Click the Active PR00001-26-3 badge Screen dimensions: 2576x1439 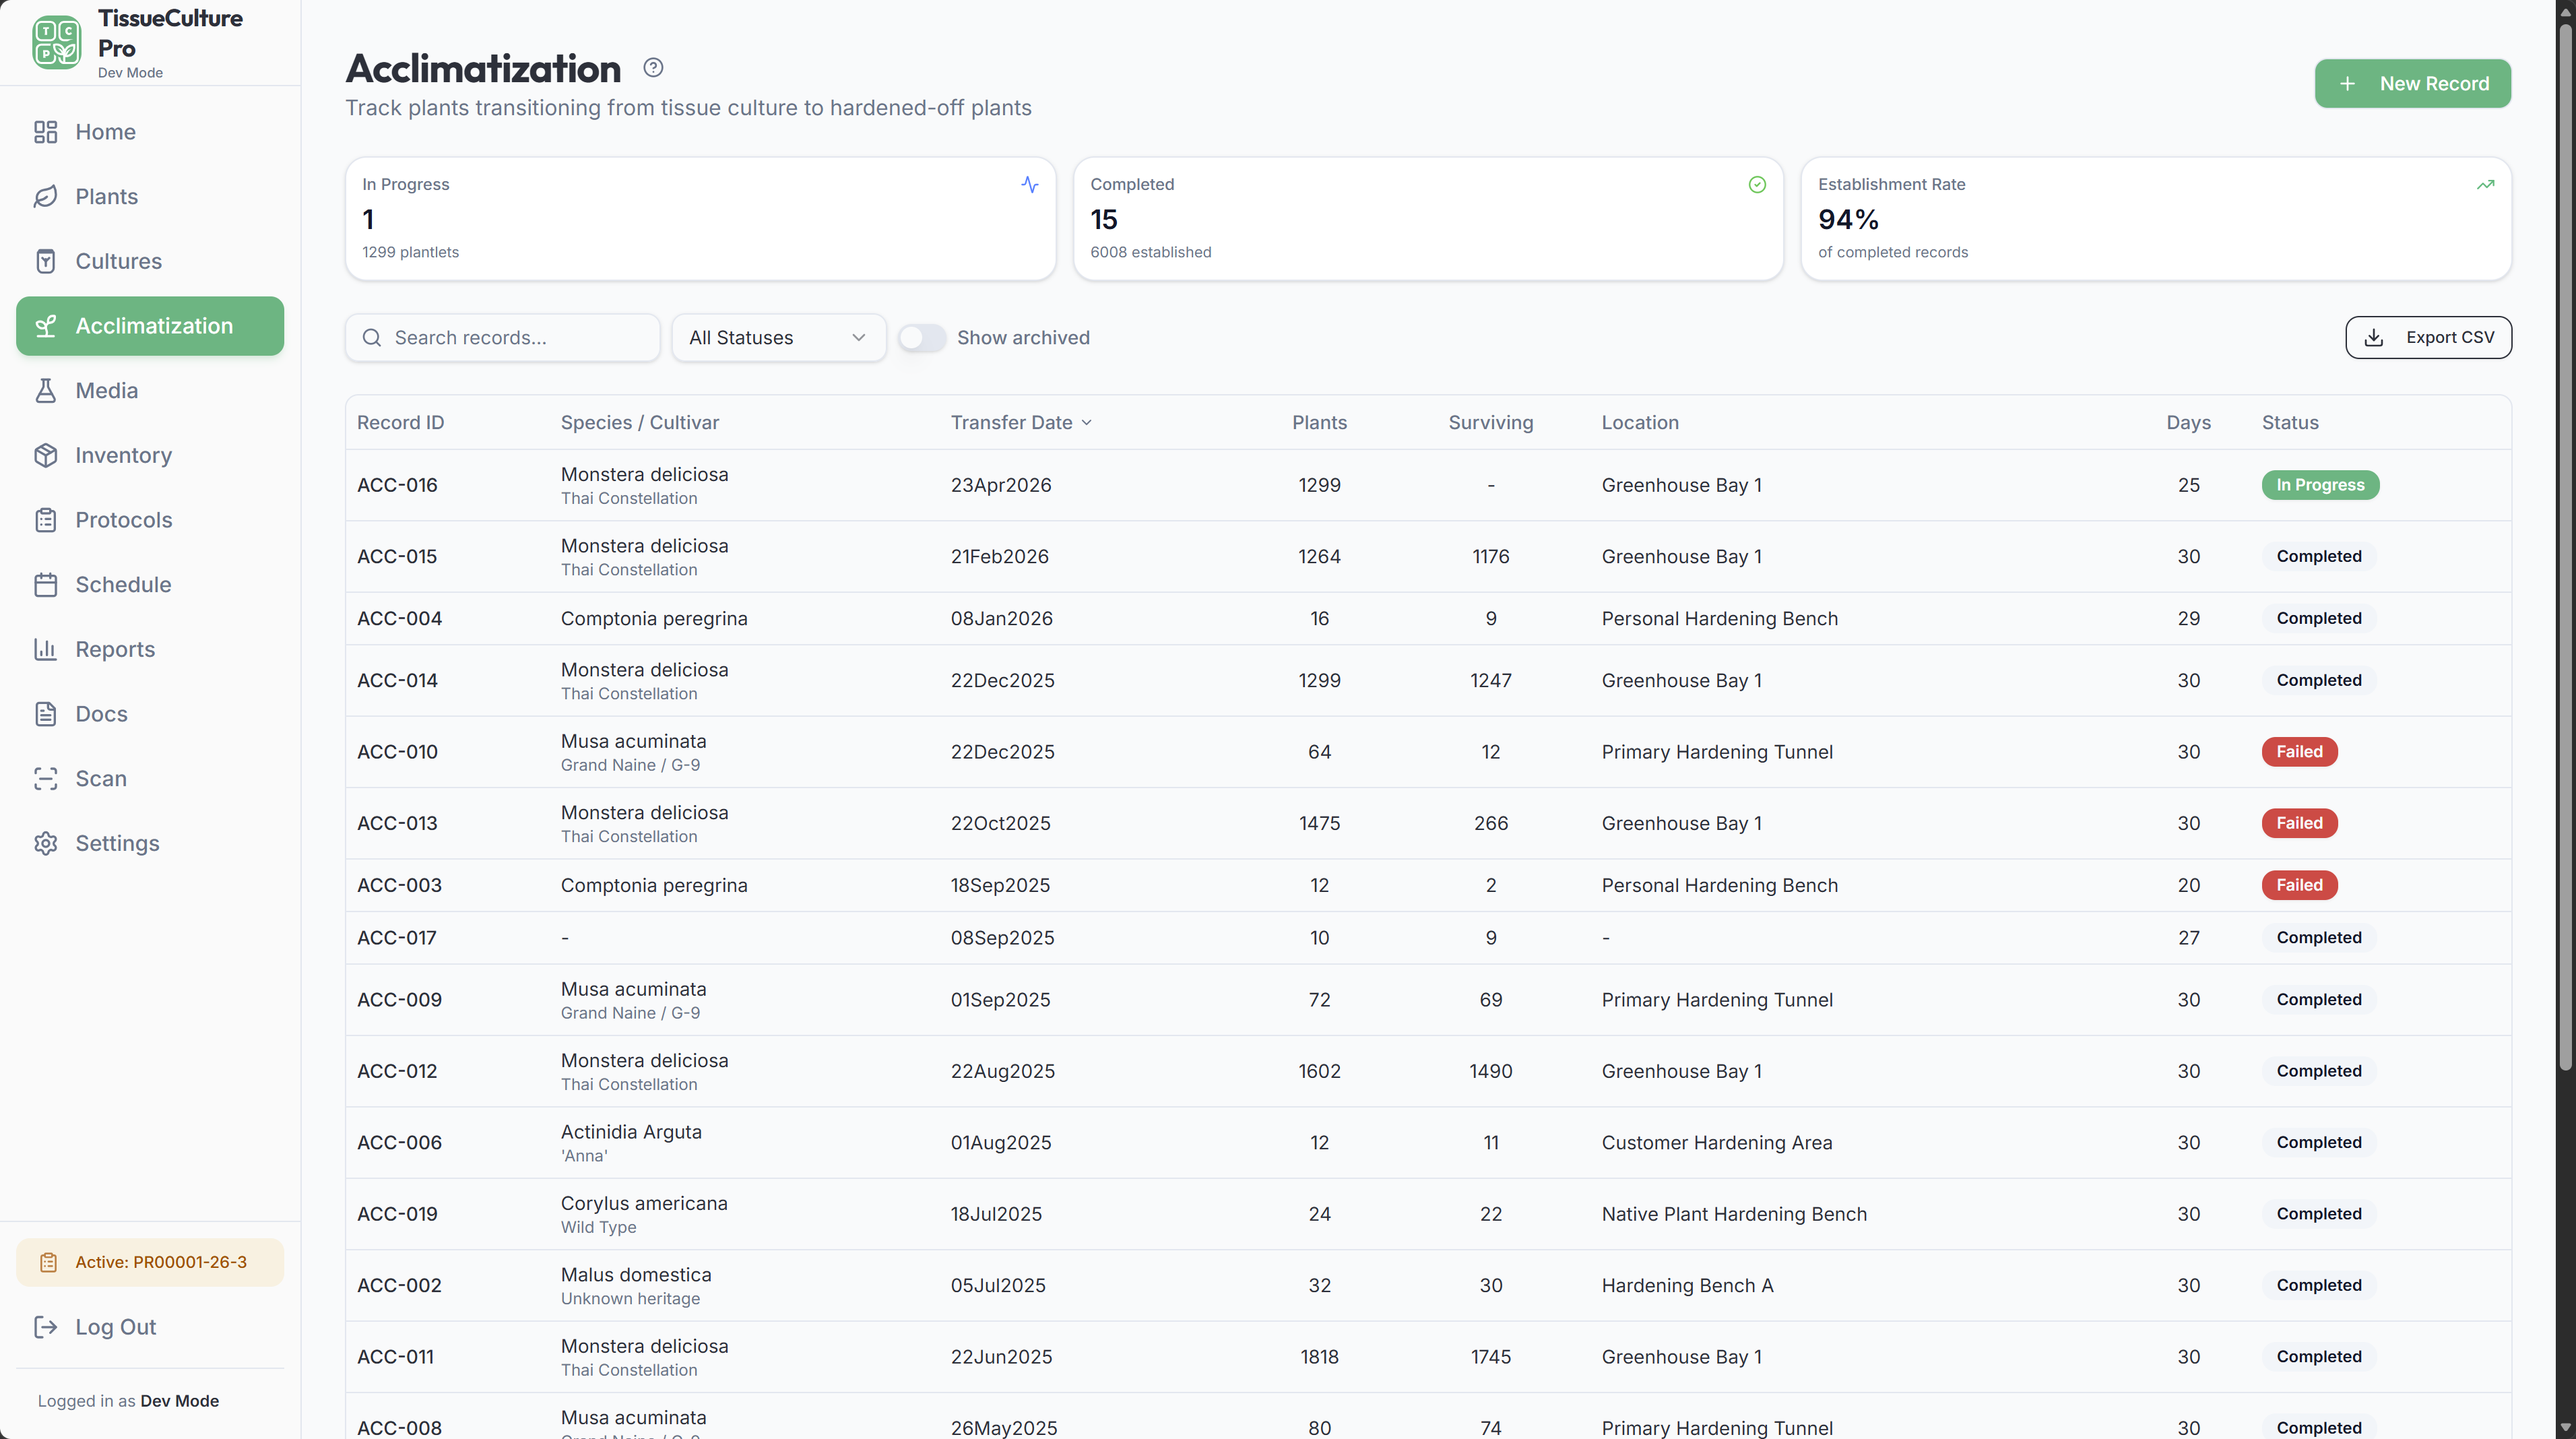(150, 1262)
